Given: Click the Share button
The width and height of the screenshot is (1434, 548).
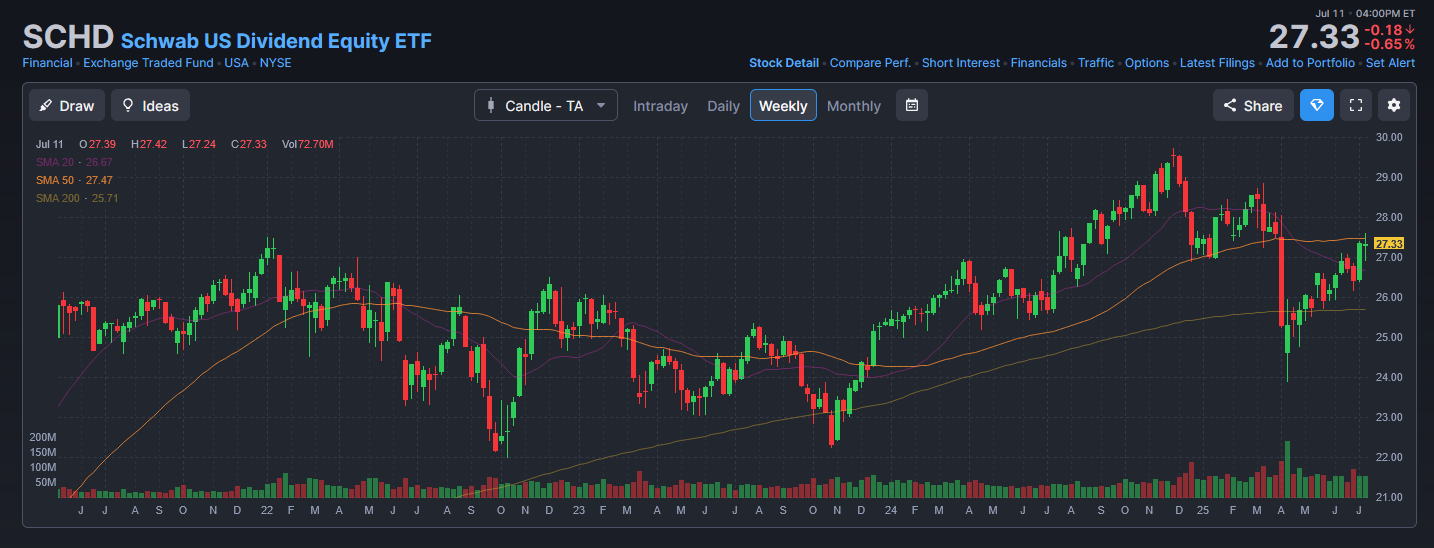Looking at the screenshot, I should (1253, 105).
